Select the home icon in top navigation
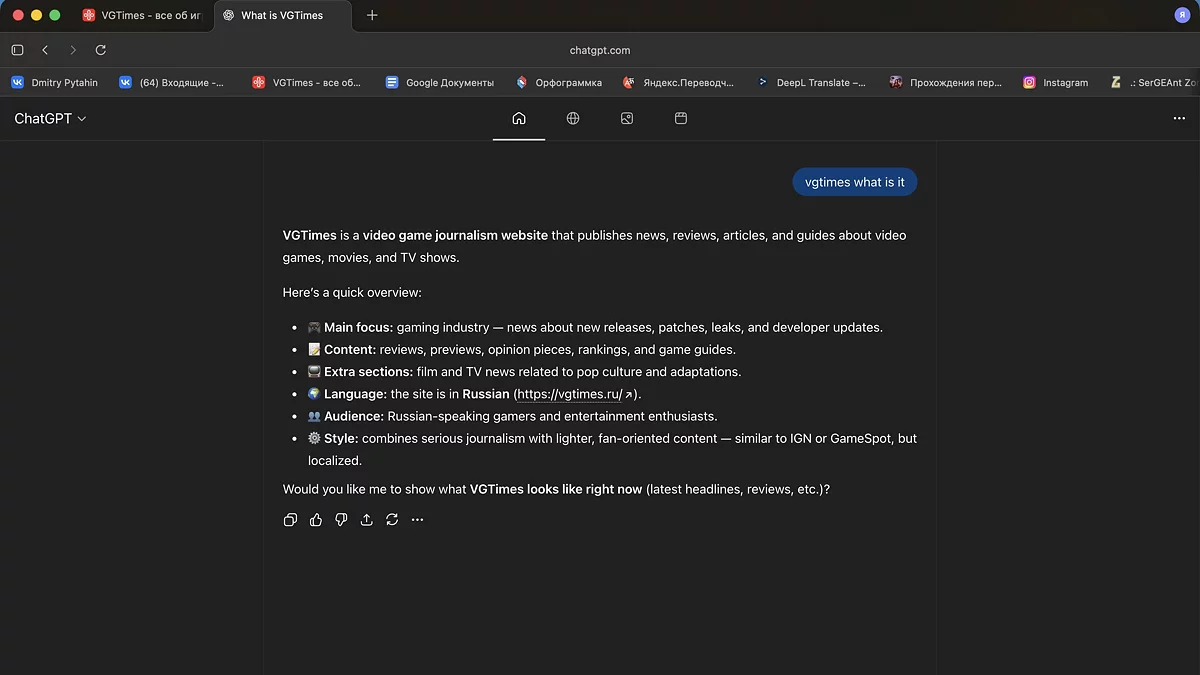Image resolution: width=1200 pixels, height=675 pixels. point(519,119)
